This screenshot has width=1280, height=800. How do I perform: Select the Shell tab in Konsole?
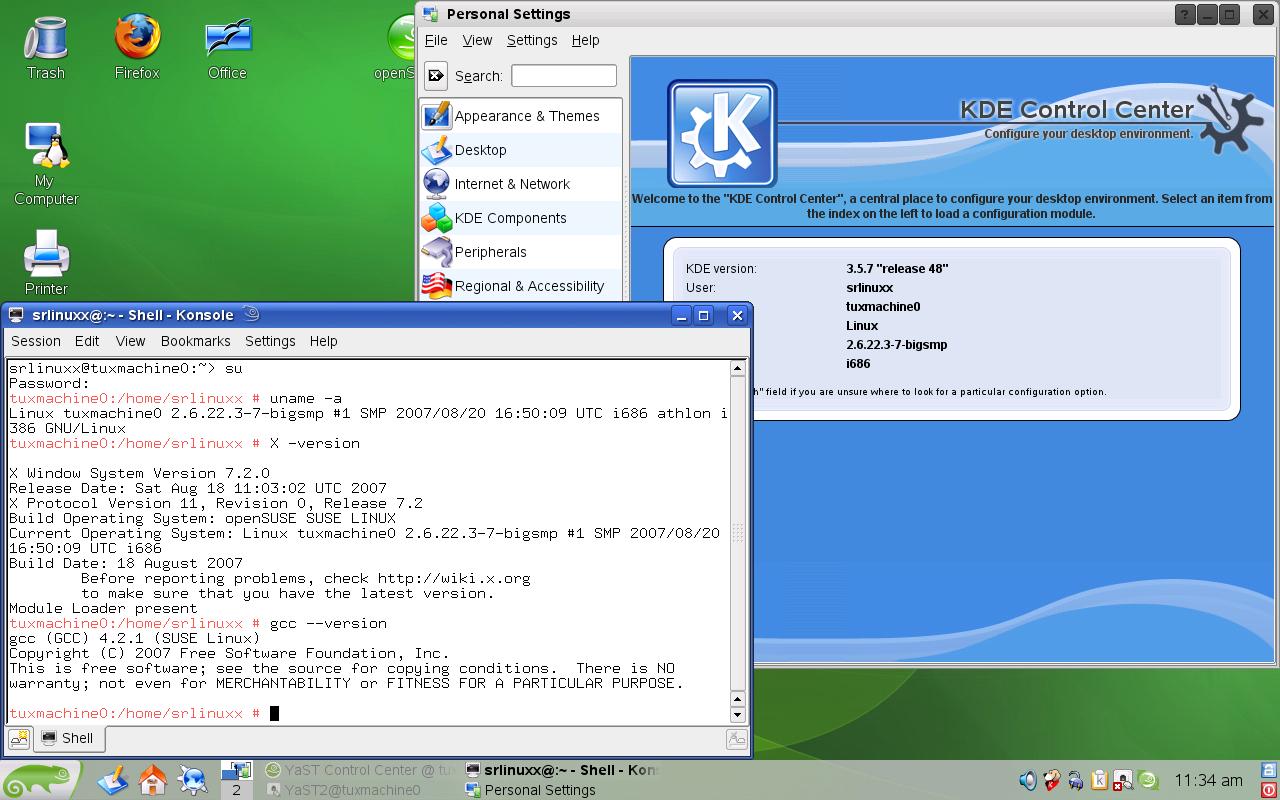pyautogui.click(x=68, y=739)
